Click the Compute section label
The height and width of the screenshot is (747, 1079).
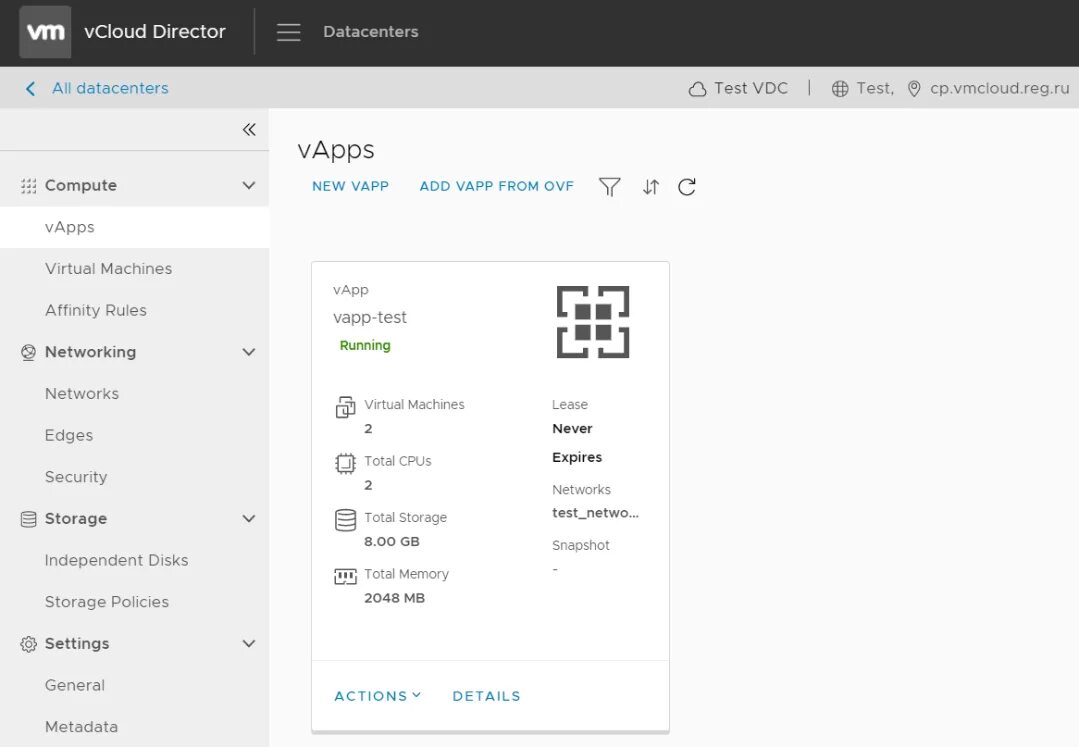[x=81, y=186]
